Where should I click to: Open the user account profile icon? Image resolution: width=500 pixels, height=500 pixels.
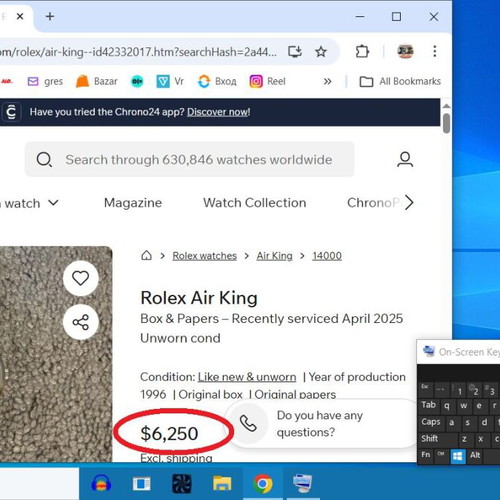405,159
